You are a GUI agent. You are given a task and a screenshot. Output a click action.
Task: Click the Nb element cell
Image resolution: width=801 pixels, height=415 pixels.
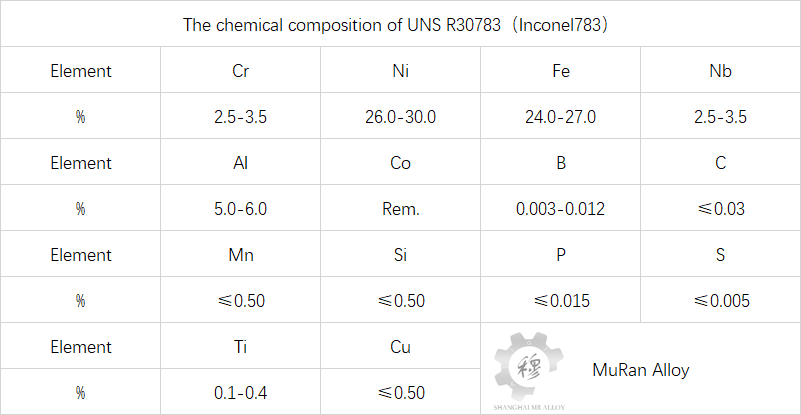pyautogui.click(x=720, y=71)
